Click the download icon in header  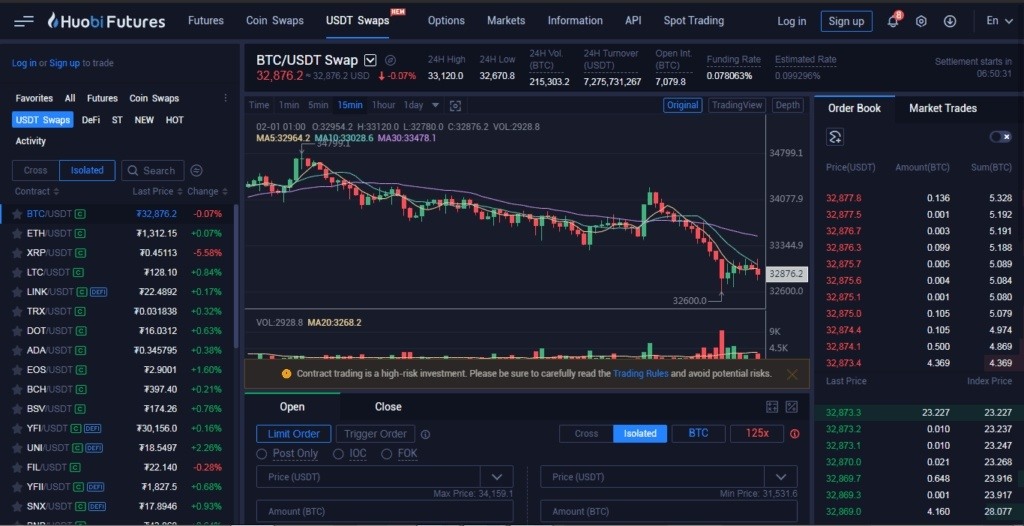950,21
